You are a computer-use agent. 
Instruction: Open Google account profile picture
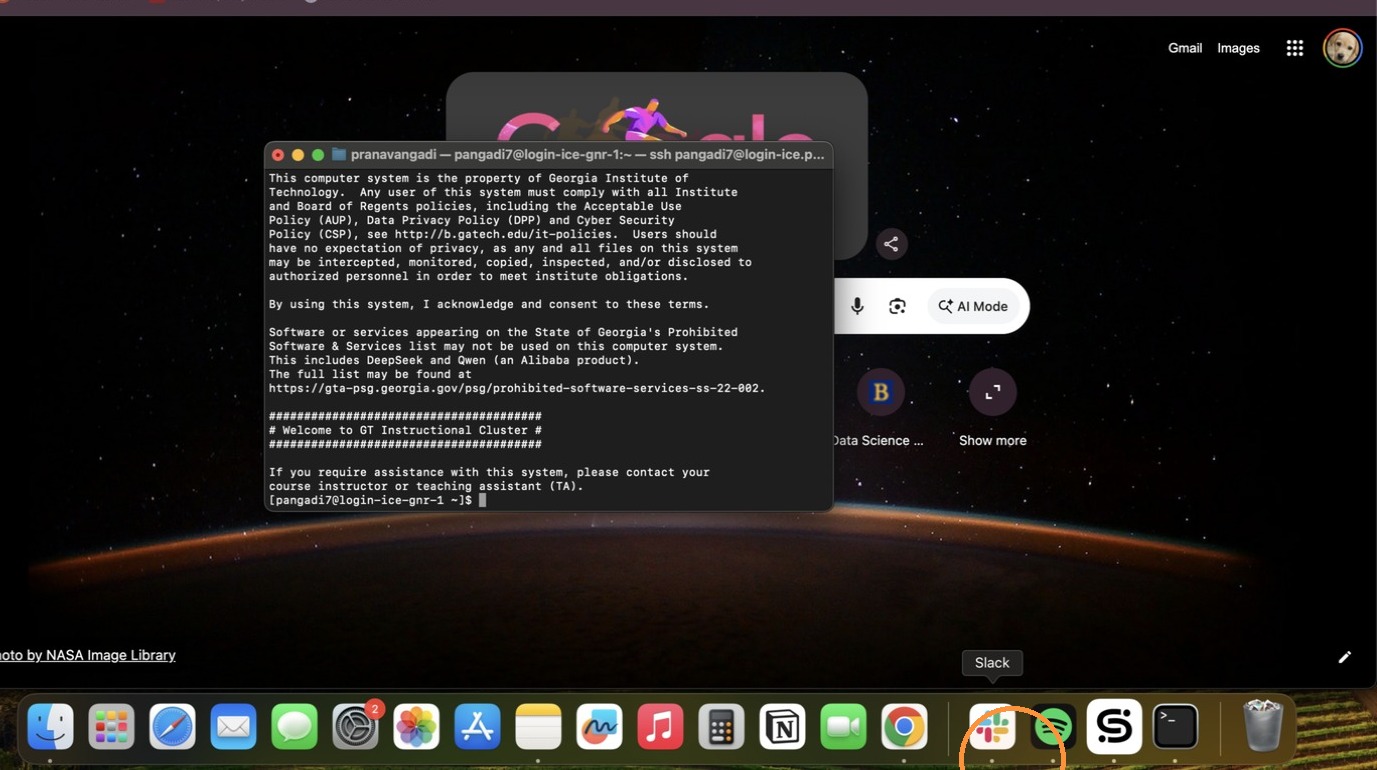1342,48
